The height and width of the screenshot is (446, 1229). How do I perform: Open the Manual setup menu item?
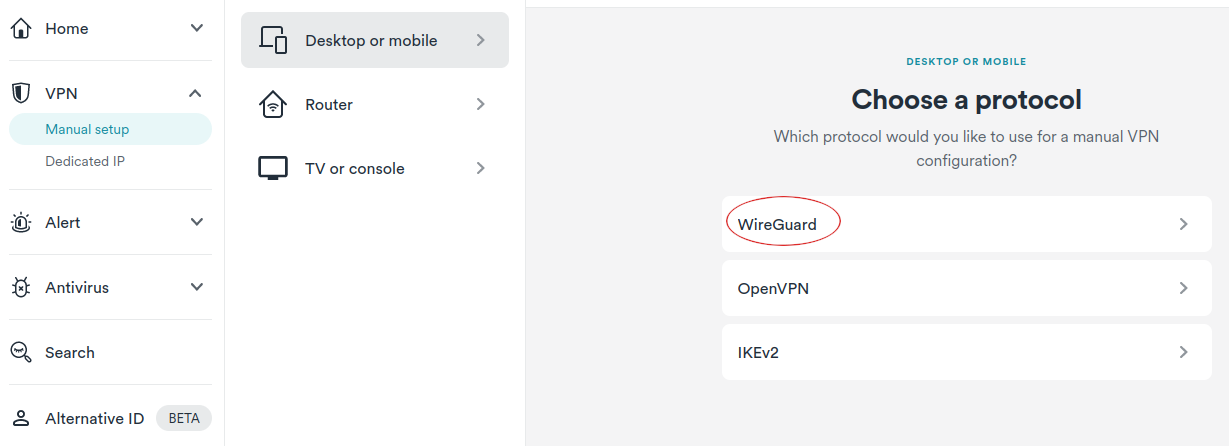(87, 129)
